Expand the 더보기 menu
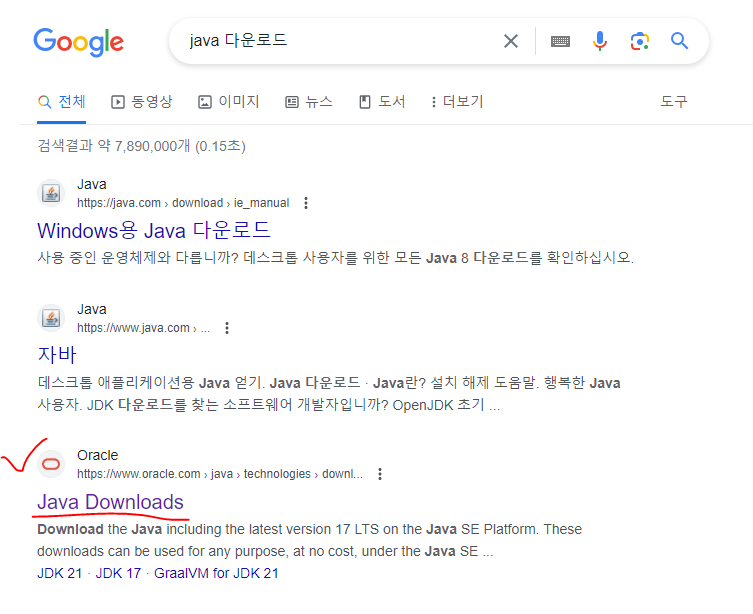Image resolution: width=753 pixels, height=614 pixels. (x=457, y=102)
